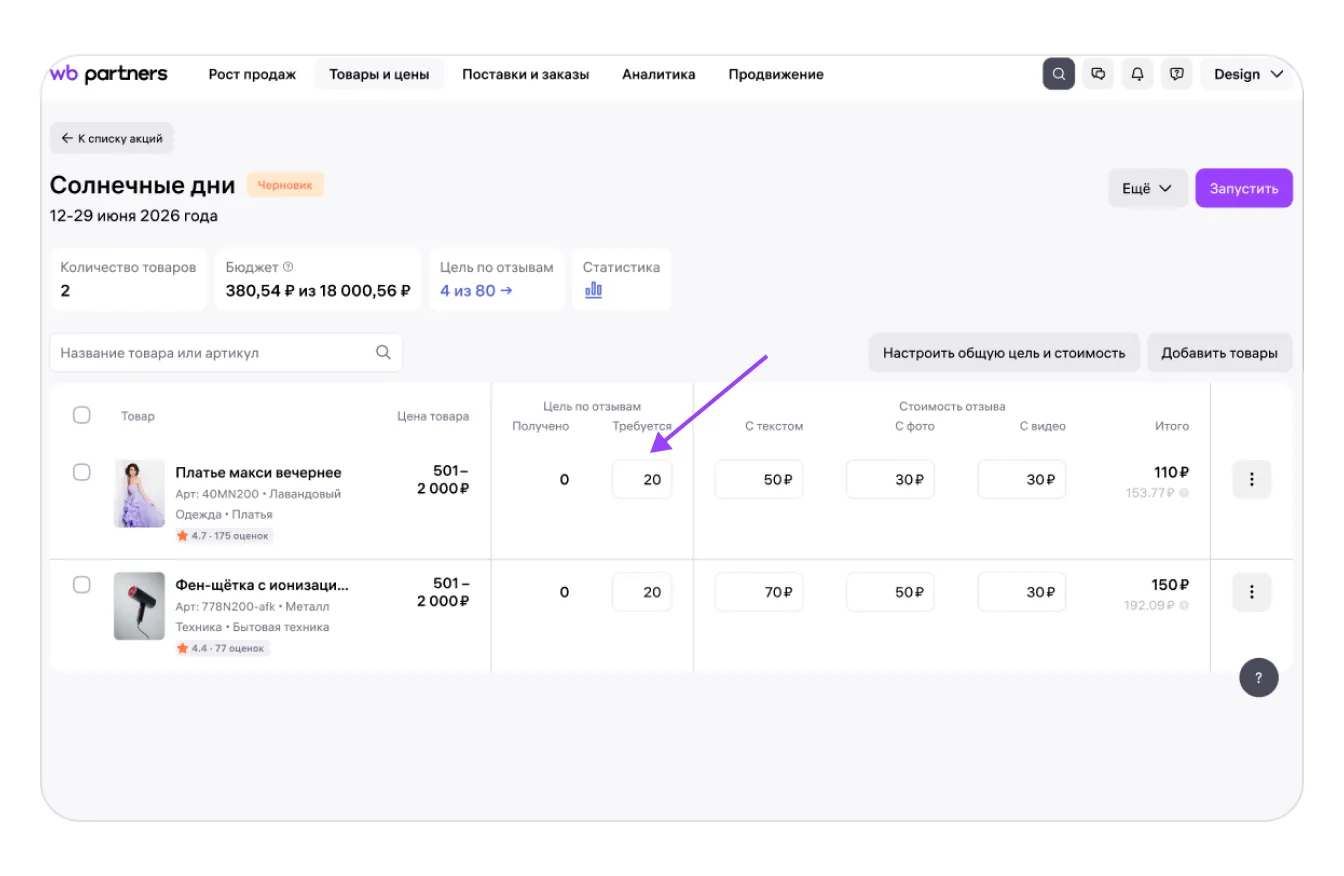
Task: Open the chat messages icon
Action: 1098,74
